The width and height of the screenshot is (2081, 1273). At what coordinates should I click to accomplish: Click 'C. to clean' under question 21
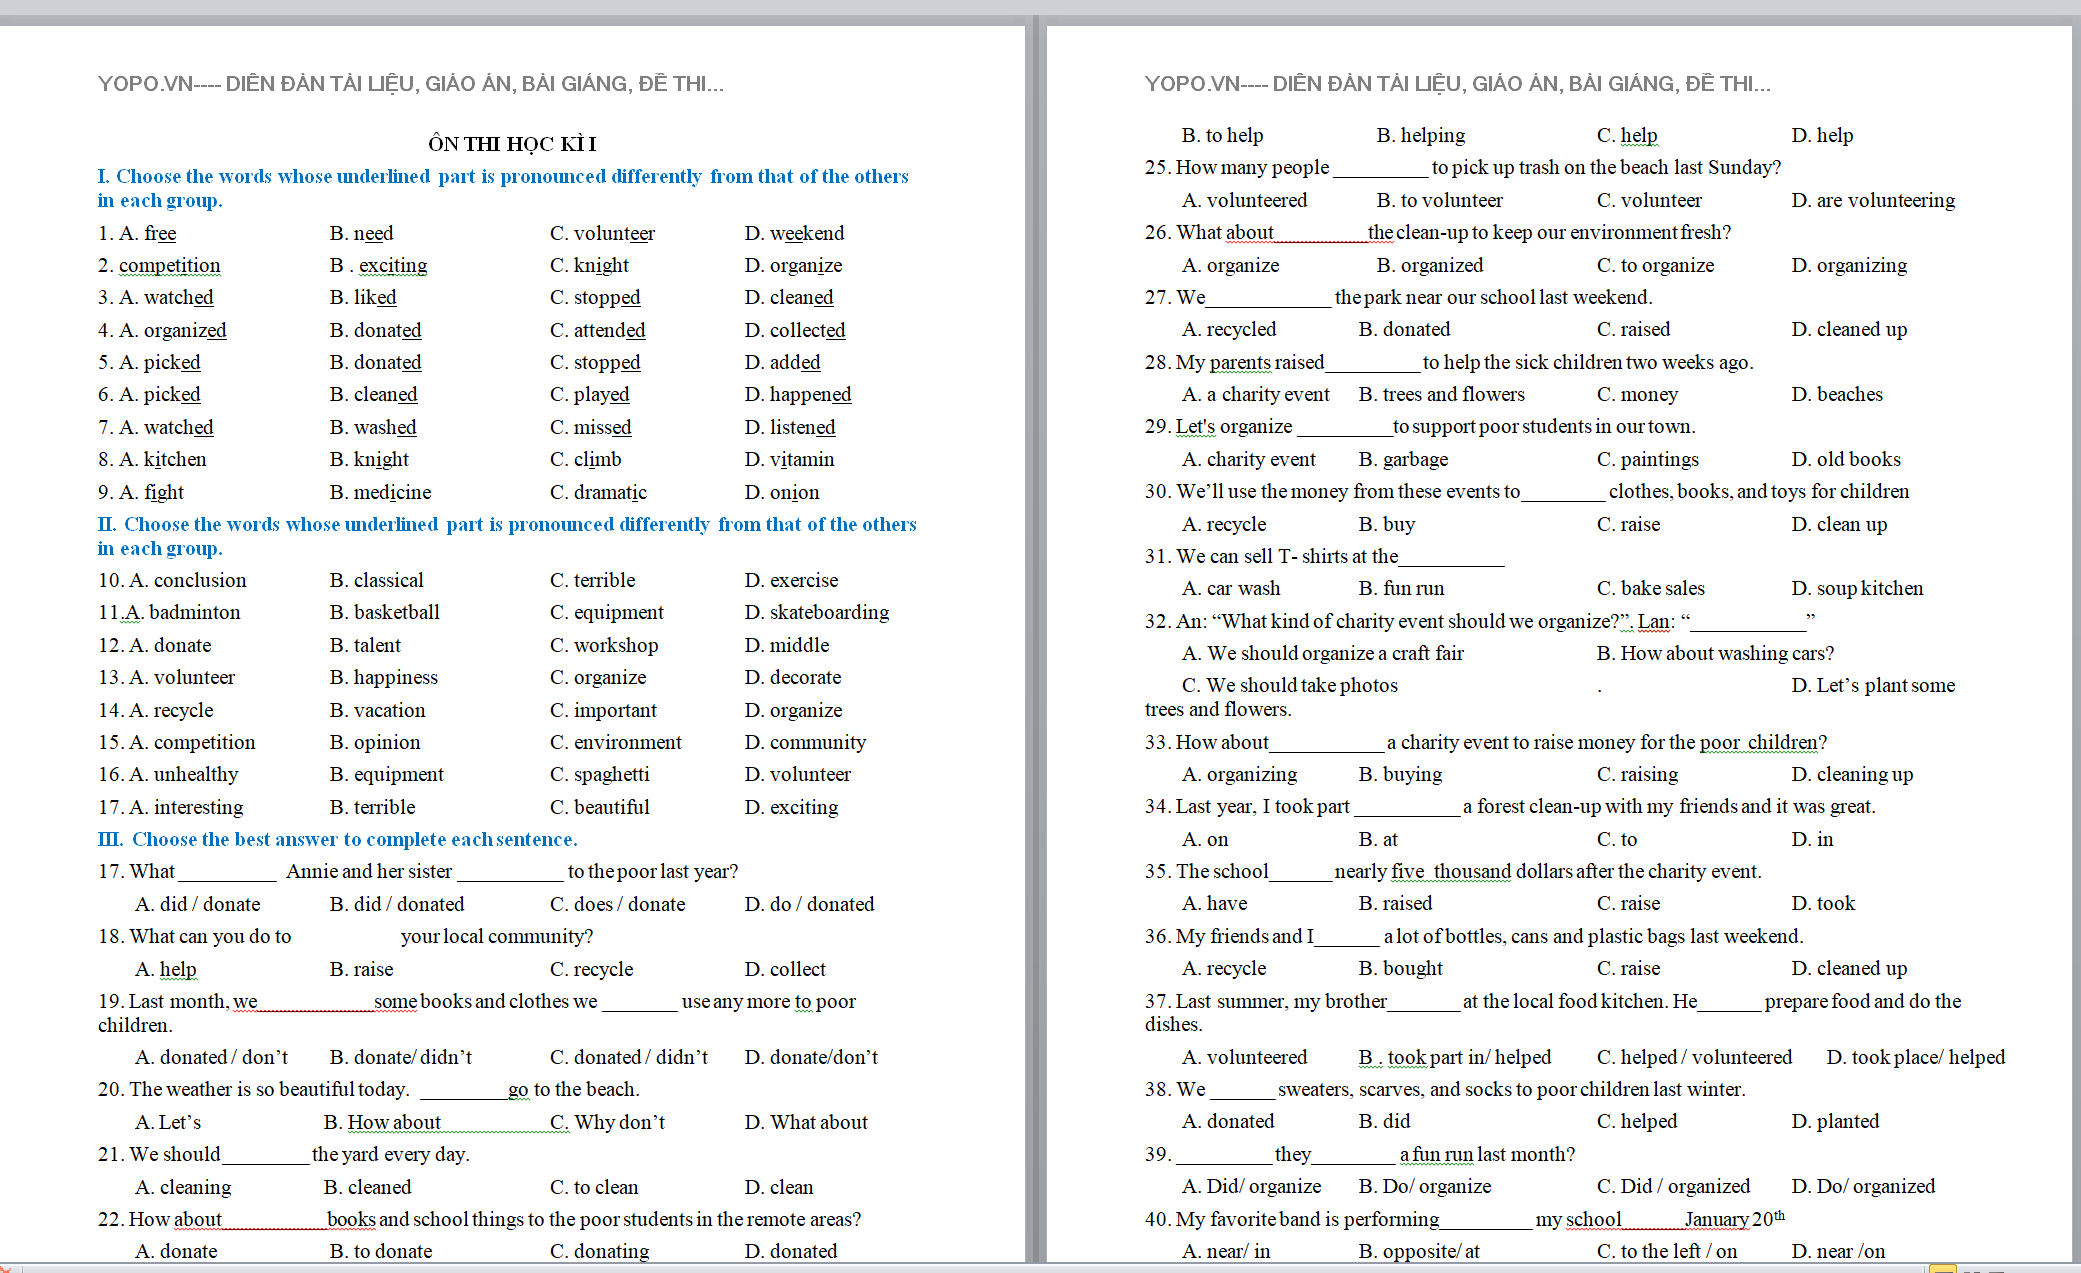593,1187
